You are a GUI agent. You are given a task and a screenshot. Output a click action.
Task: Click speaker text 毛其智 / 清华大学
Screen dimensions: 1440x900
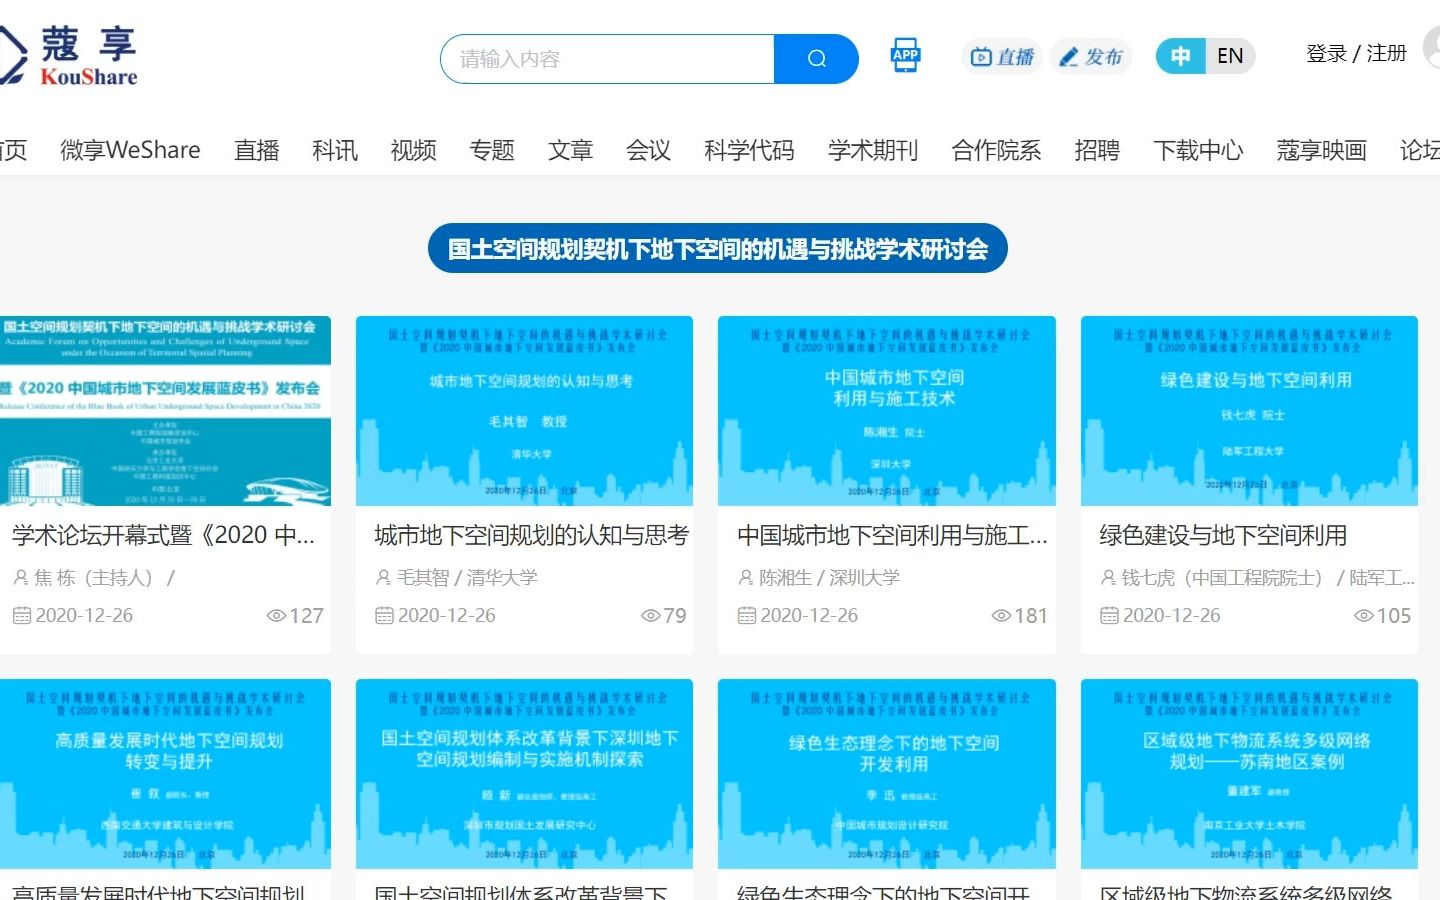click(467, 578)
